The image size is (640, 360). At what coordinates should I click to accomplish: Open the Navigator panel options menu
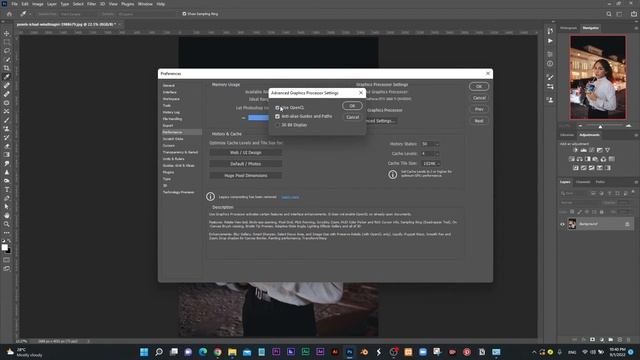point(636,28)
